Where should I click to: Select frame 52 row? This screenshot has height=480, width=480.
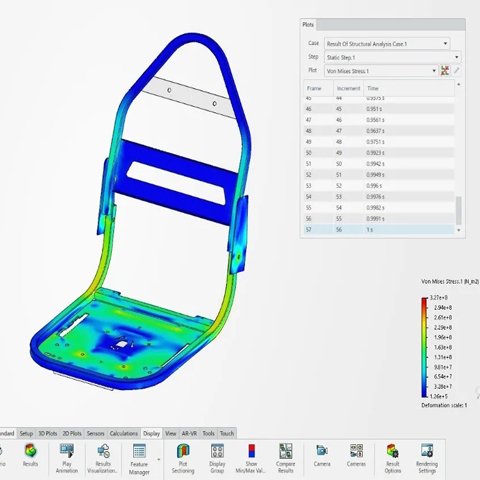click(379, 175)
